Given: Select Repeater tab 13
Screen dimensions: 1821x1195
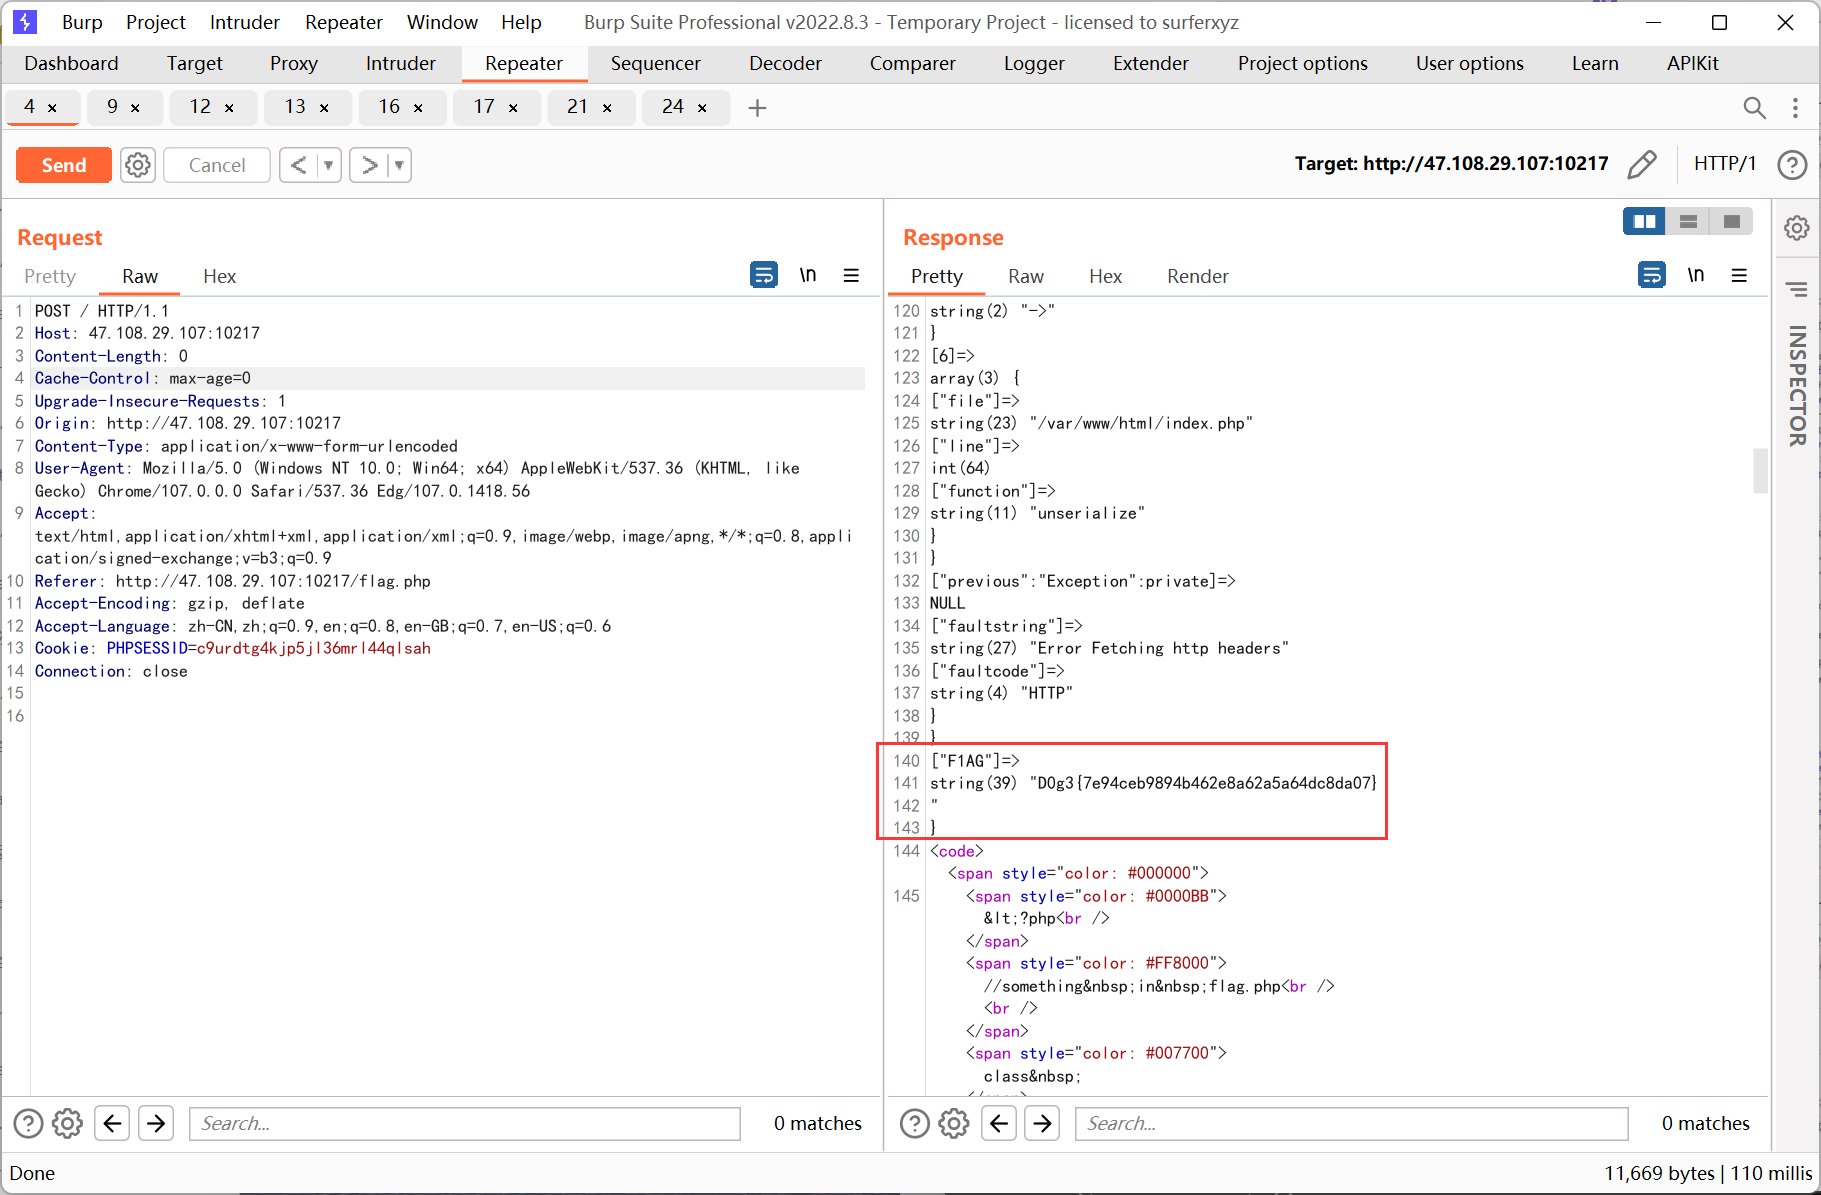Looking at the screenshot, I should [295, 107].
